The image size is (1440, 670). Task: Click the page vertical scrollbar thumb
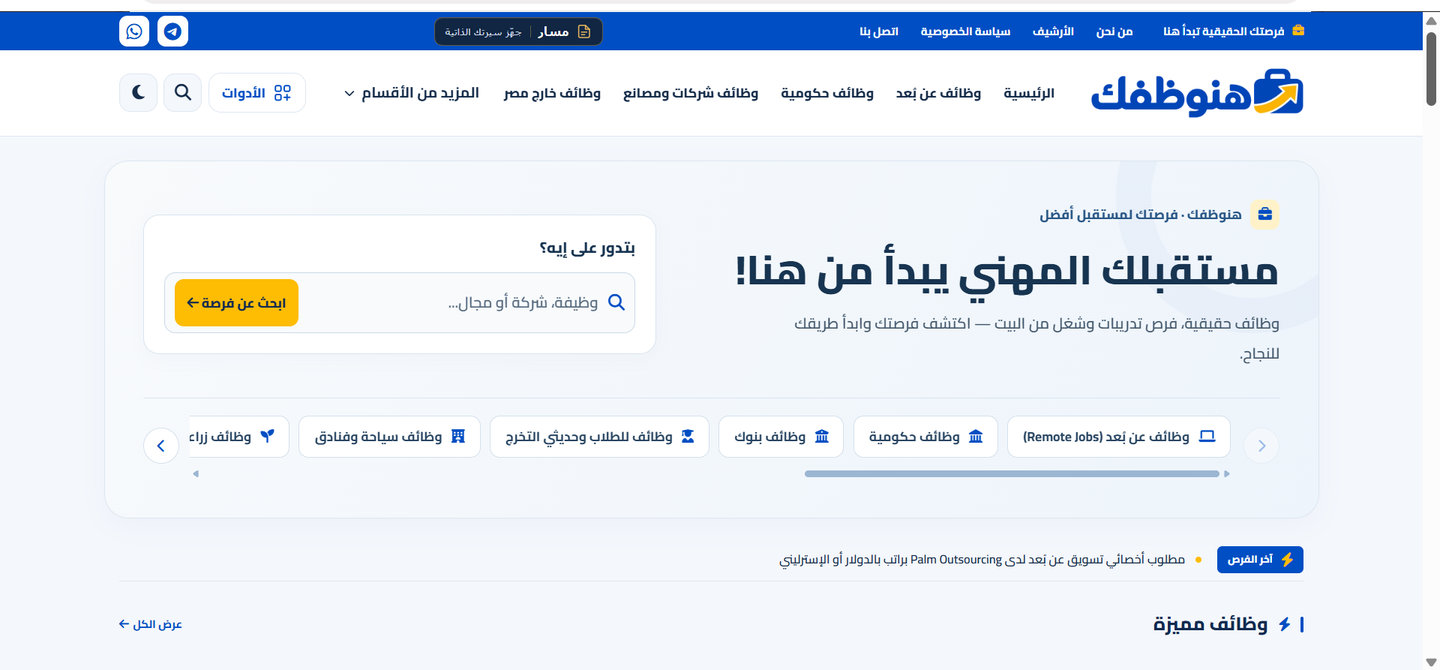[1431, 68]
